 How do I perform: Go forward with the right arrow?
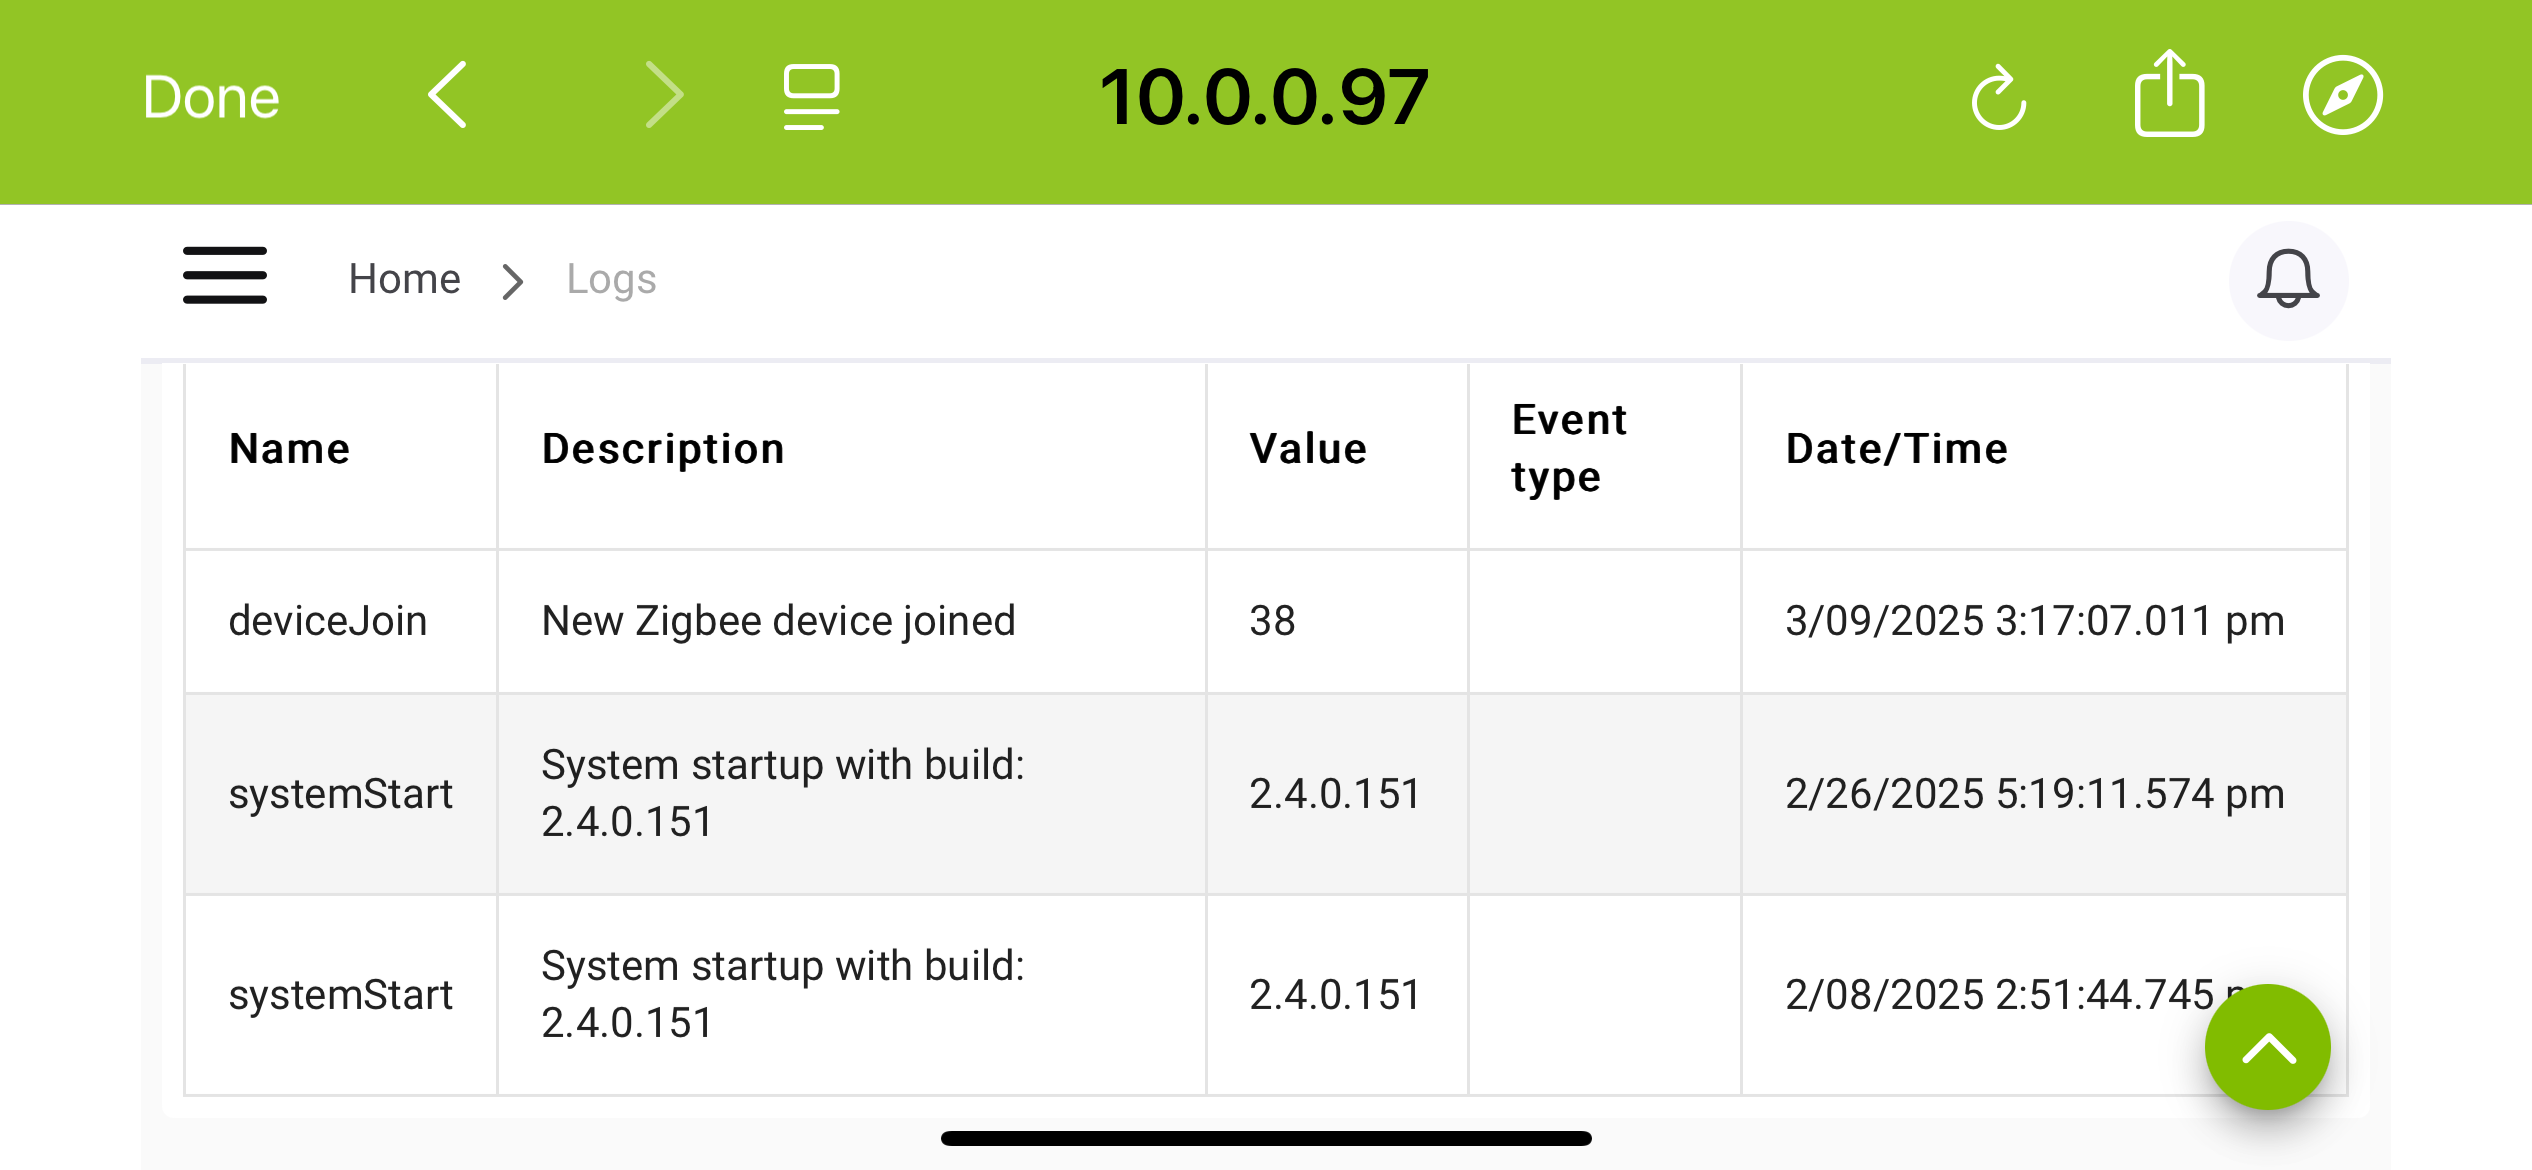click(x=664, y=95)
